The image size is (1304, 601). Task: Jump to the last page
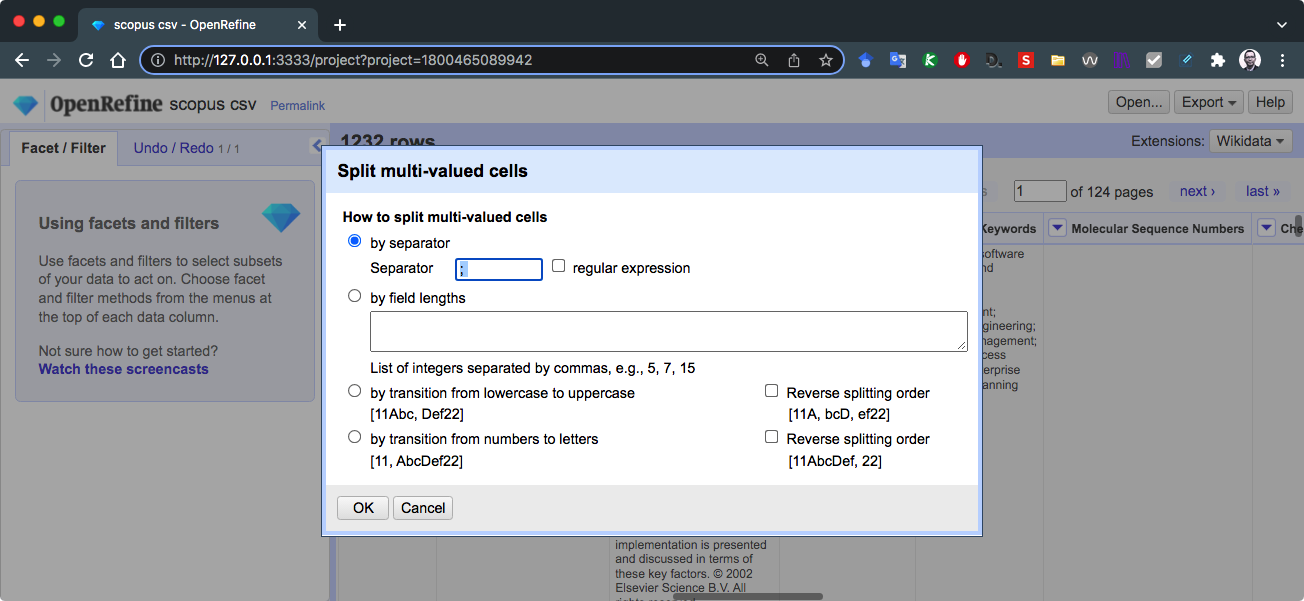(1263, 191)
